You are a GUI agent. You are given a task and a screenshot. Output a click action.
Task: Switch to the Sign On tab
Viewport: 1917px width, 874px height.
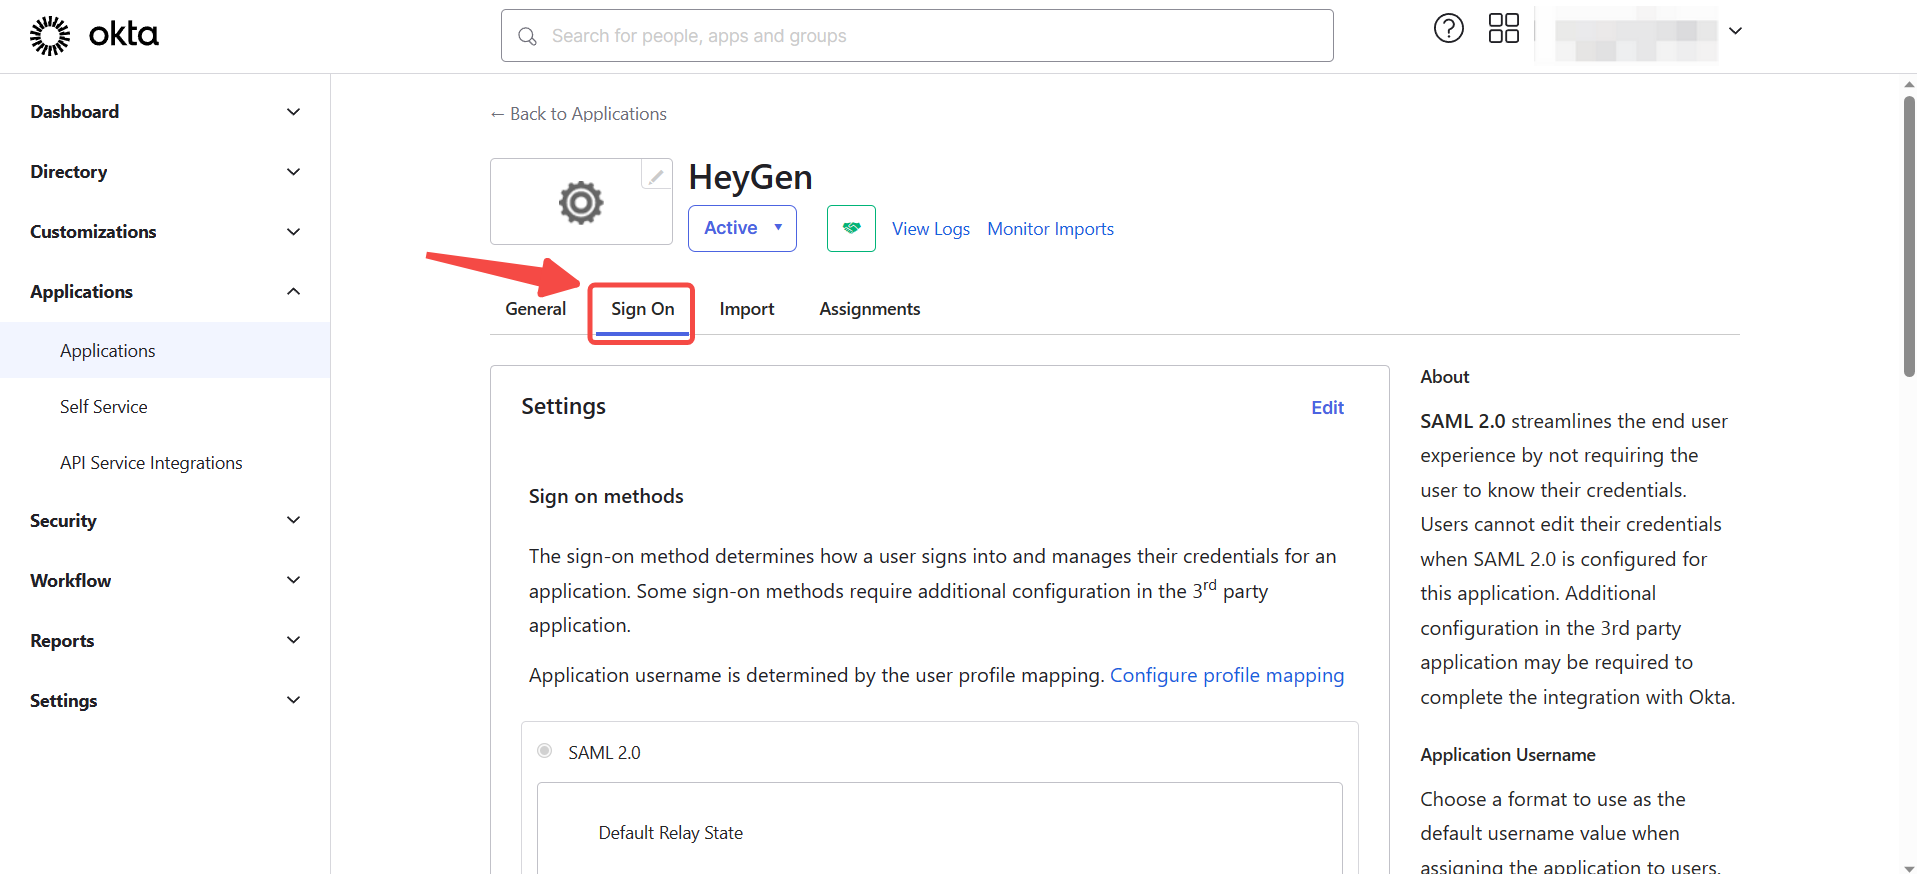click(x=642, y=309)
